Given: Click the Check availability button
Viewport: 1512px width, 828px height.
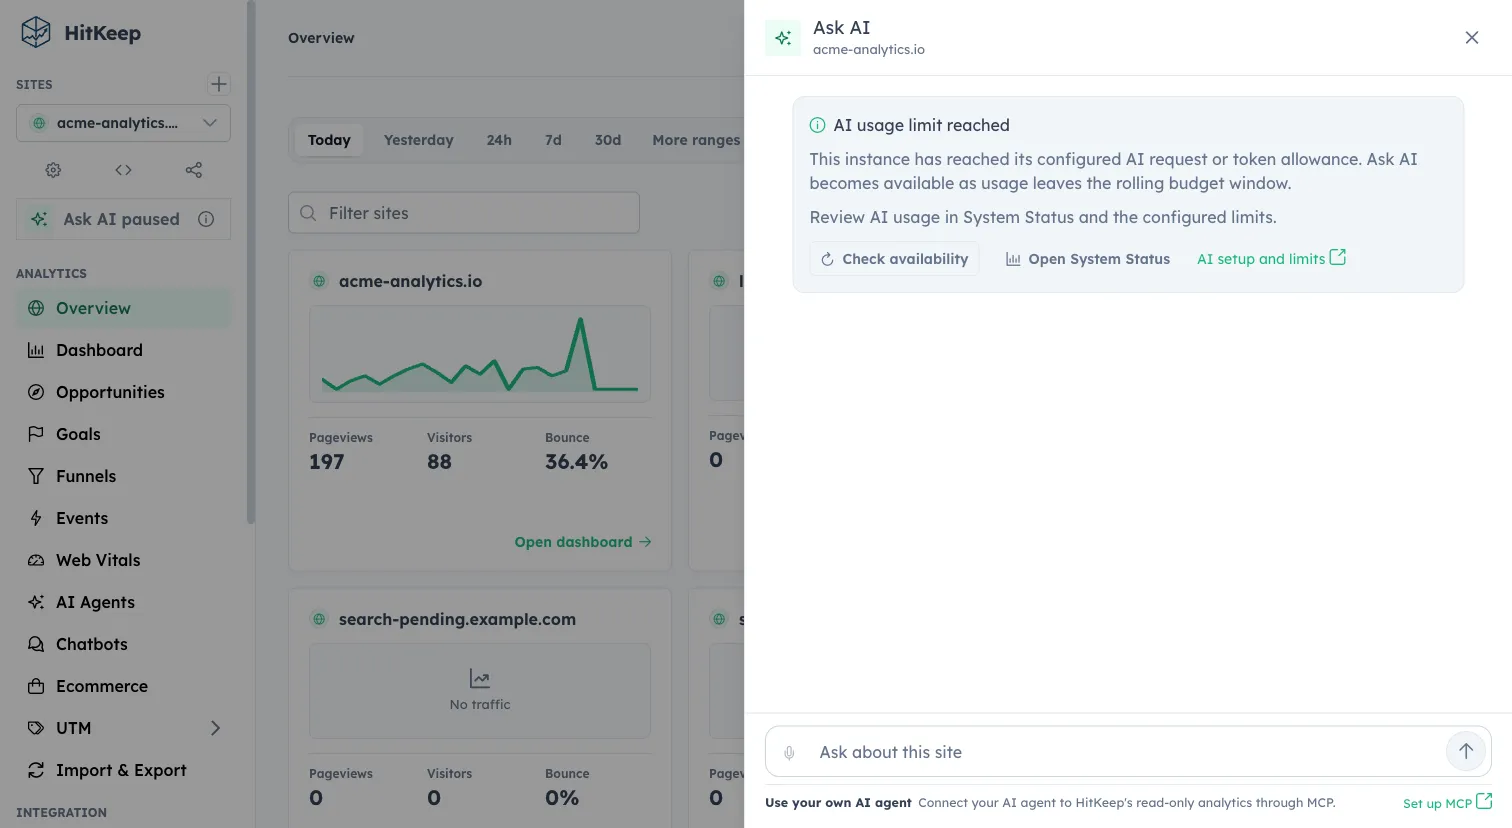Looking at the screenshot, I should point(894,259).
